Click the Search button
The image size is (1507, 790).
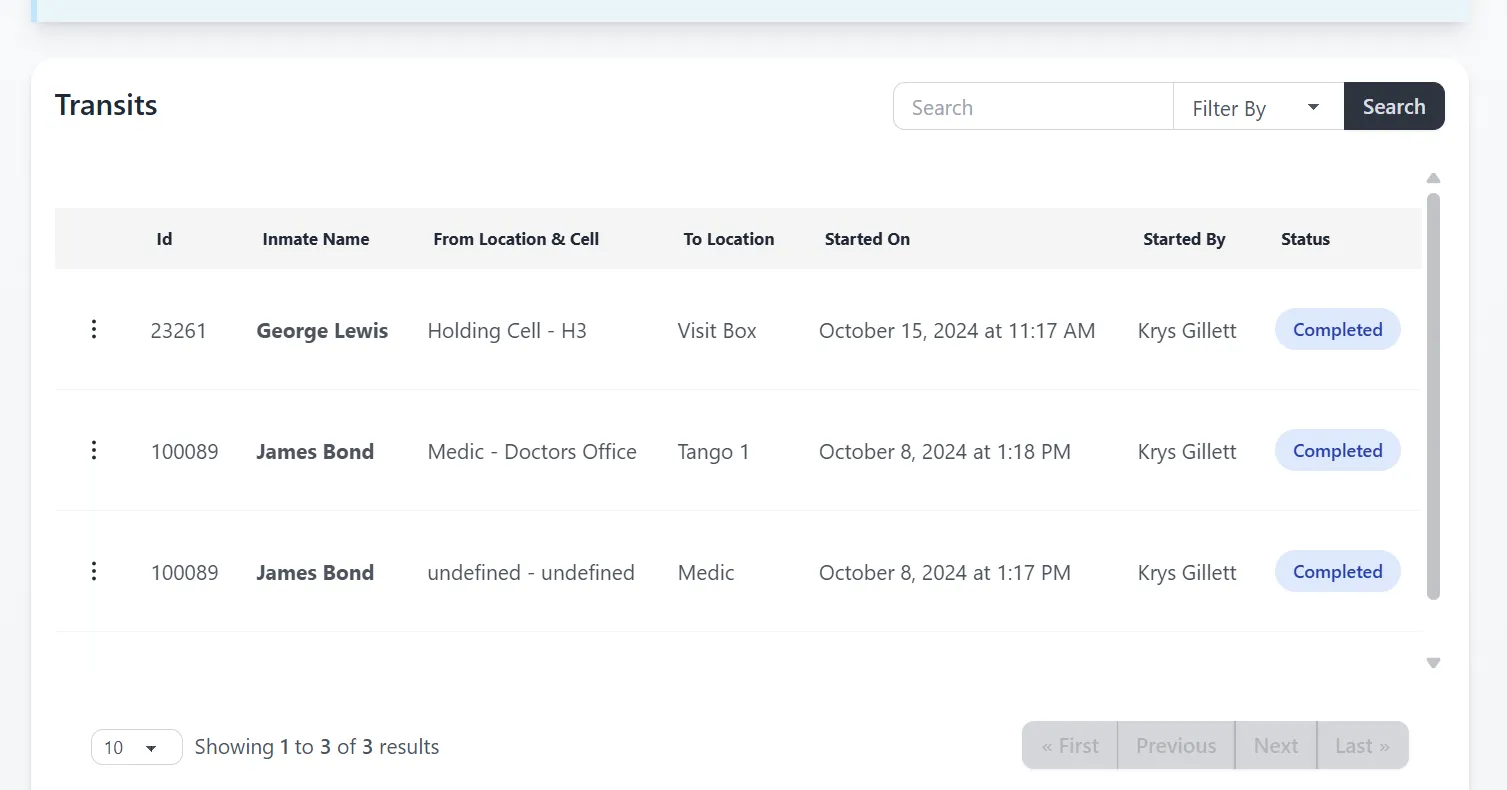(1393, 107)
